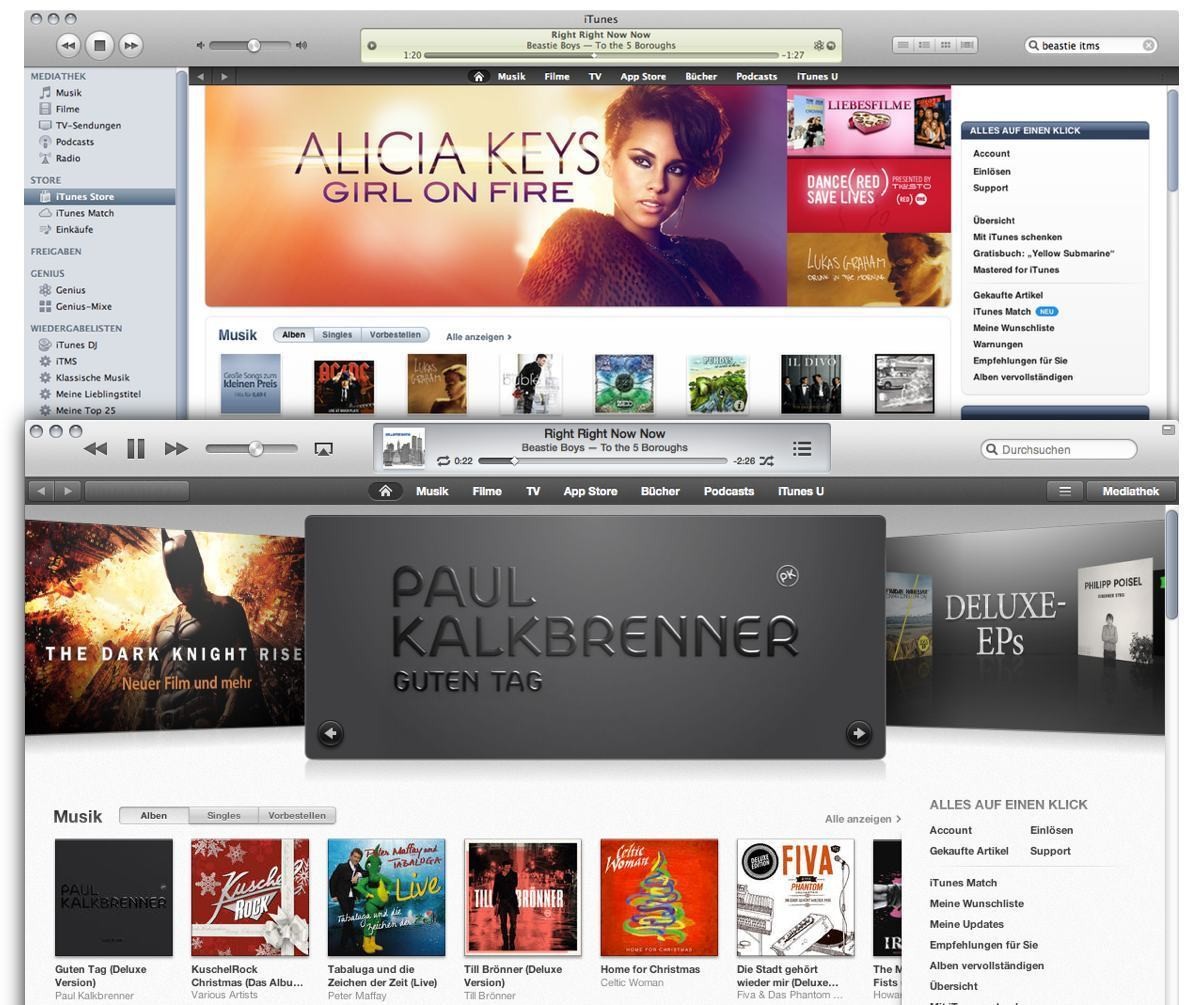1200x1005 pixels.
Task: Pause playback in the lower iTunes player
Action: point(136,449)
